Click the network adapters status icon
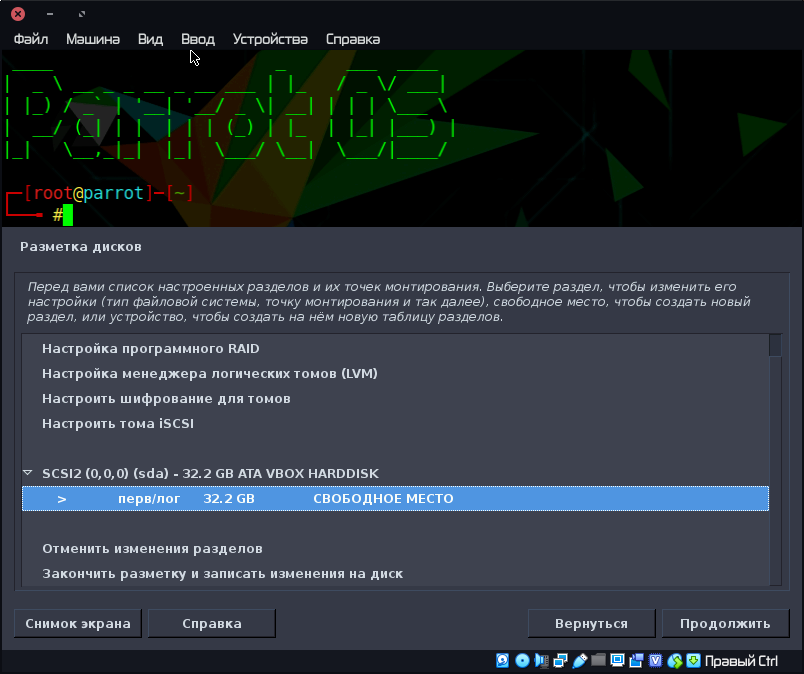Image resolution: width=804 pixels, height=674 pixels. point(560,660)
